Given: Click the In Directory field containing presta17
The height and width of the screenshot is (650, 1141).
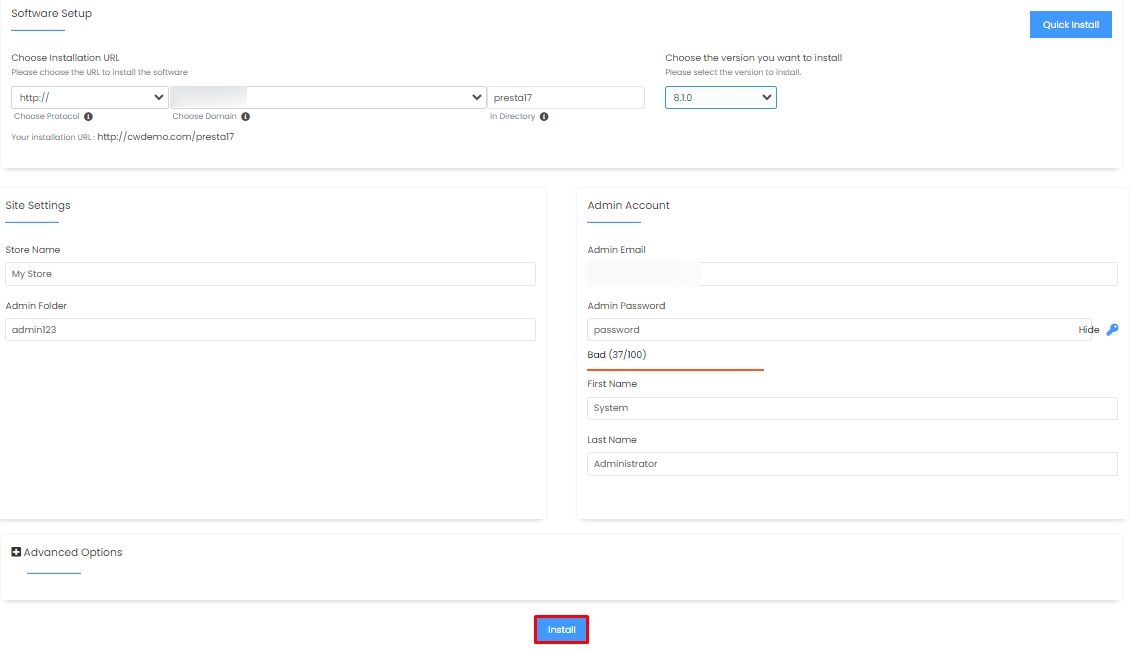Looking at the screenshot, I should click(566, 98).
